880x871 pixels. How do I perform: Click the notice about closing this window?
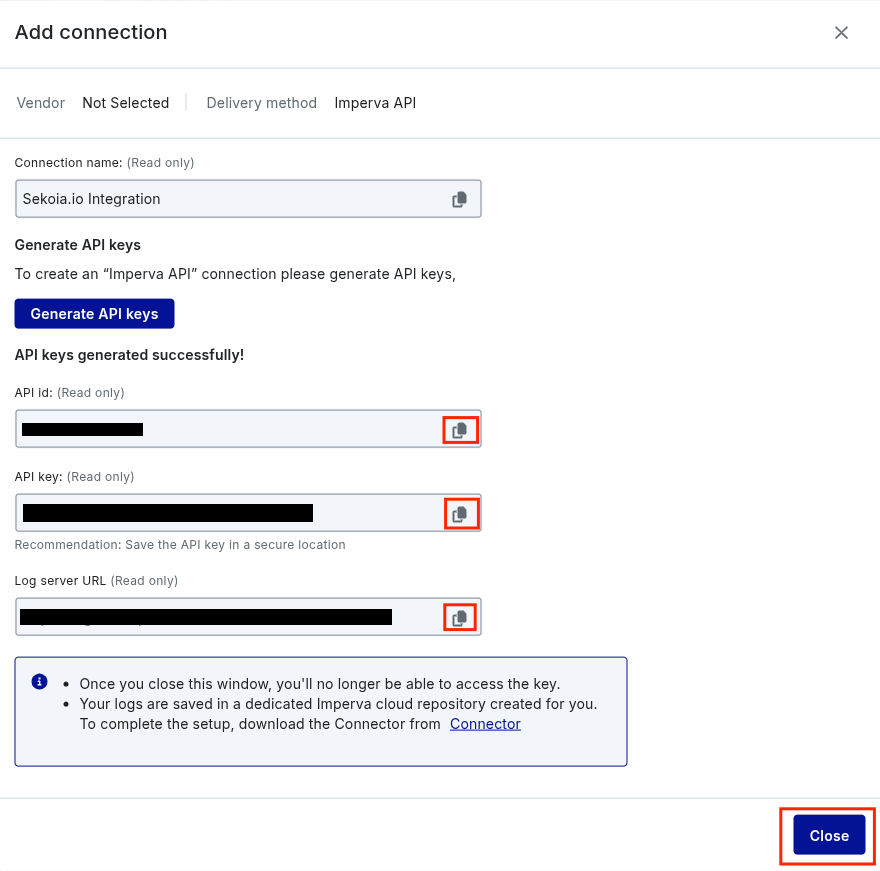tap(320, 684)
